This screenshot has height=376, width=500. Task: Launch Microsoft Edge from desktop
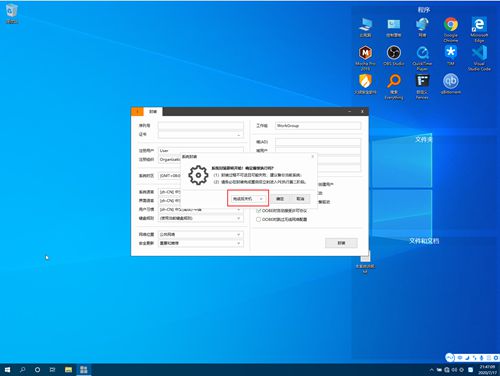click(x=479, y=29)
